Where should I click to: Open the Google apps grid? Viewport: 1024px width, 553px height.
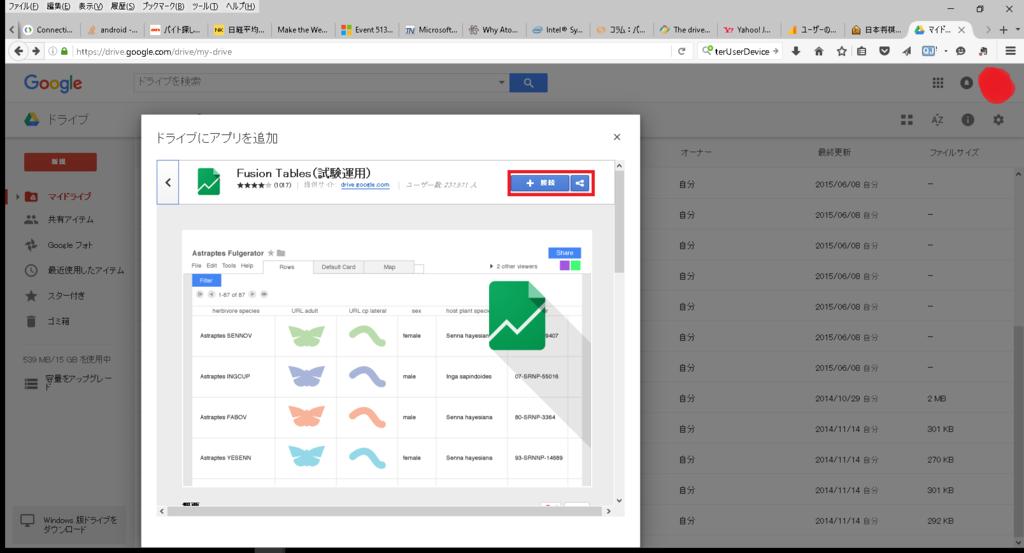938,83
